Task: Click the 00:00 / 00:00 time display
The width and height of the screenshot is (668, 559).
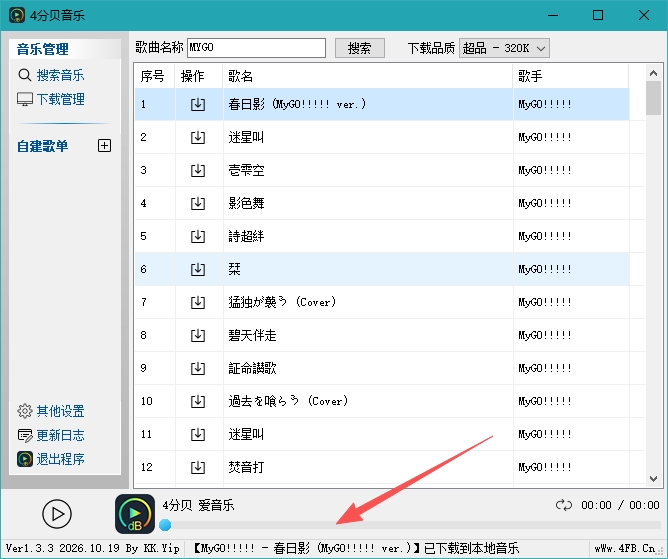Action: [x=620, y=505]
